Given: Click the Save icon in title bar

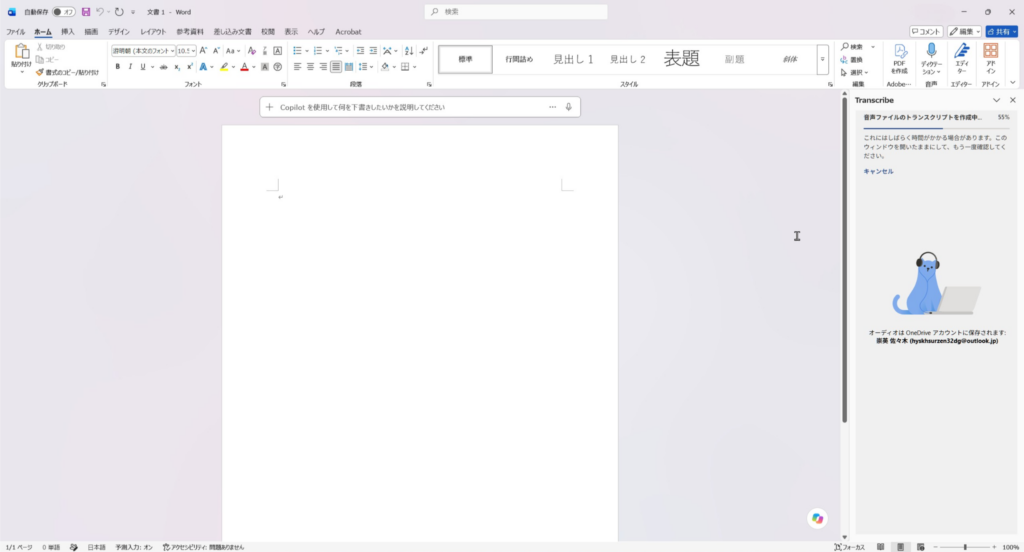Looking at the screenshot, I should coord(86,12).
